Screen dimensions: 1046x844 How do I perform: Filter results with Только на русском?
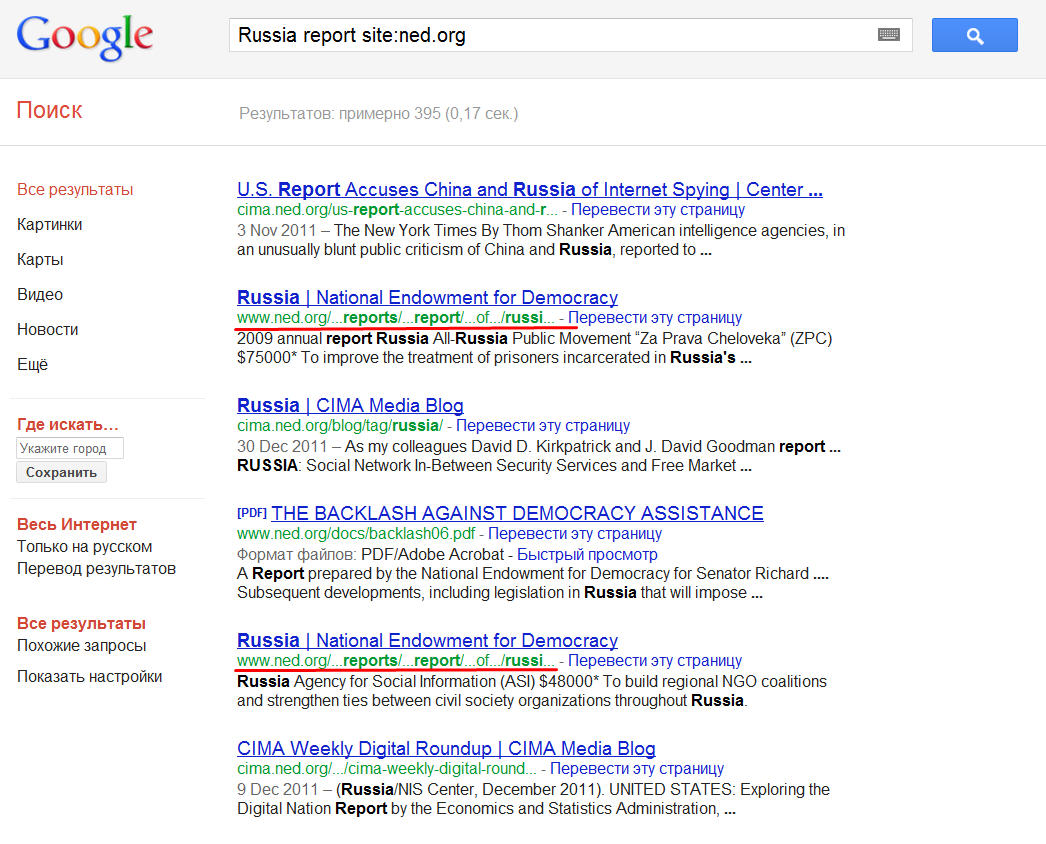[85, 546]
